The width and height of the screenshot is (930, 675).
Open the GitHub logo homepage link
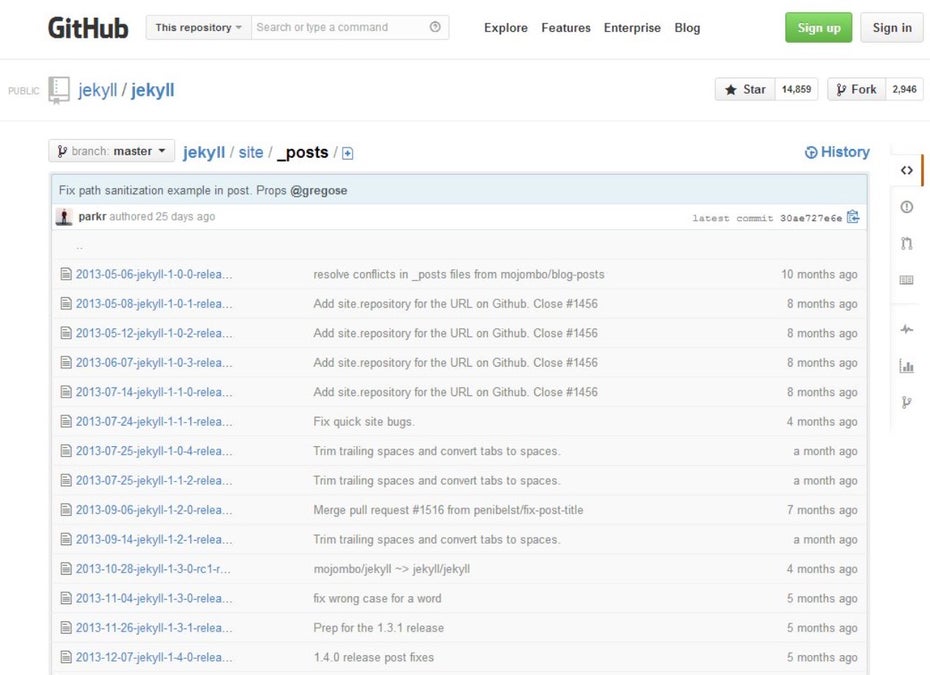(x=88, y=28)
